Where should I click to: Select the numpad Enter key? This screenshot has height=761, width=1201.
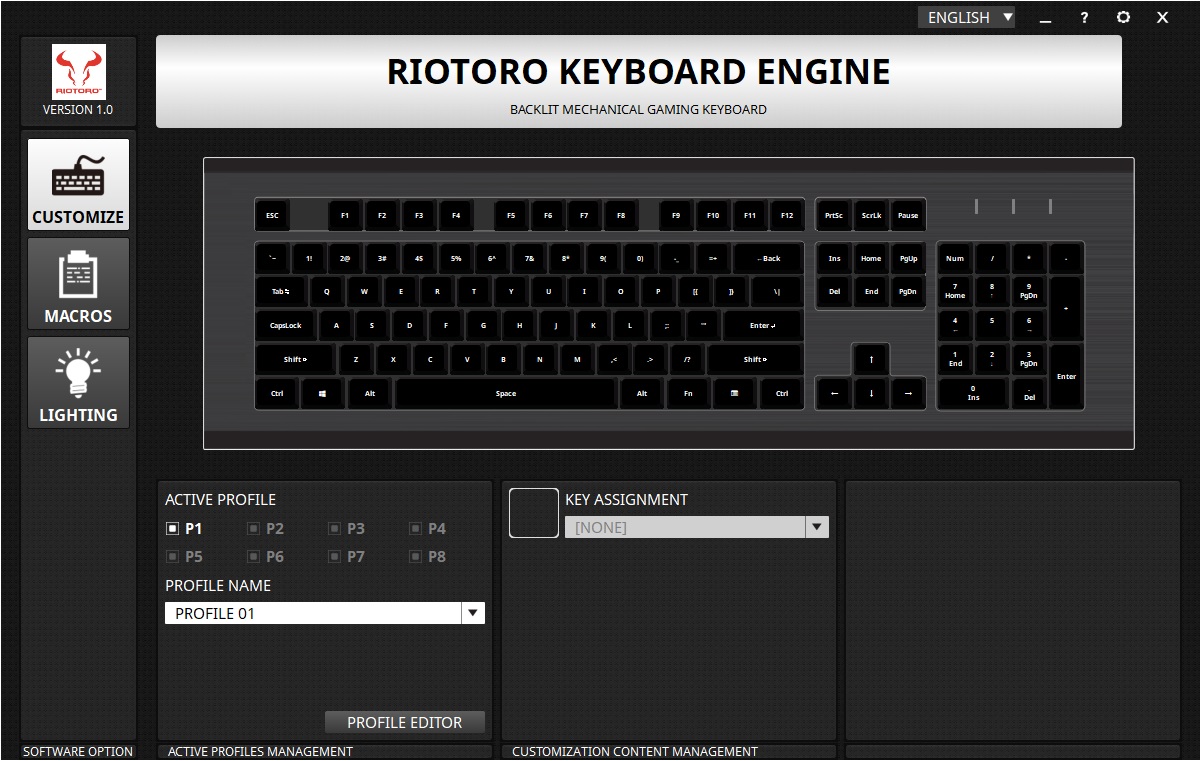pos(1066,377)
